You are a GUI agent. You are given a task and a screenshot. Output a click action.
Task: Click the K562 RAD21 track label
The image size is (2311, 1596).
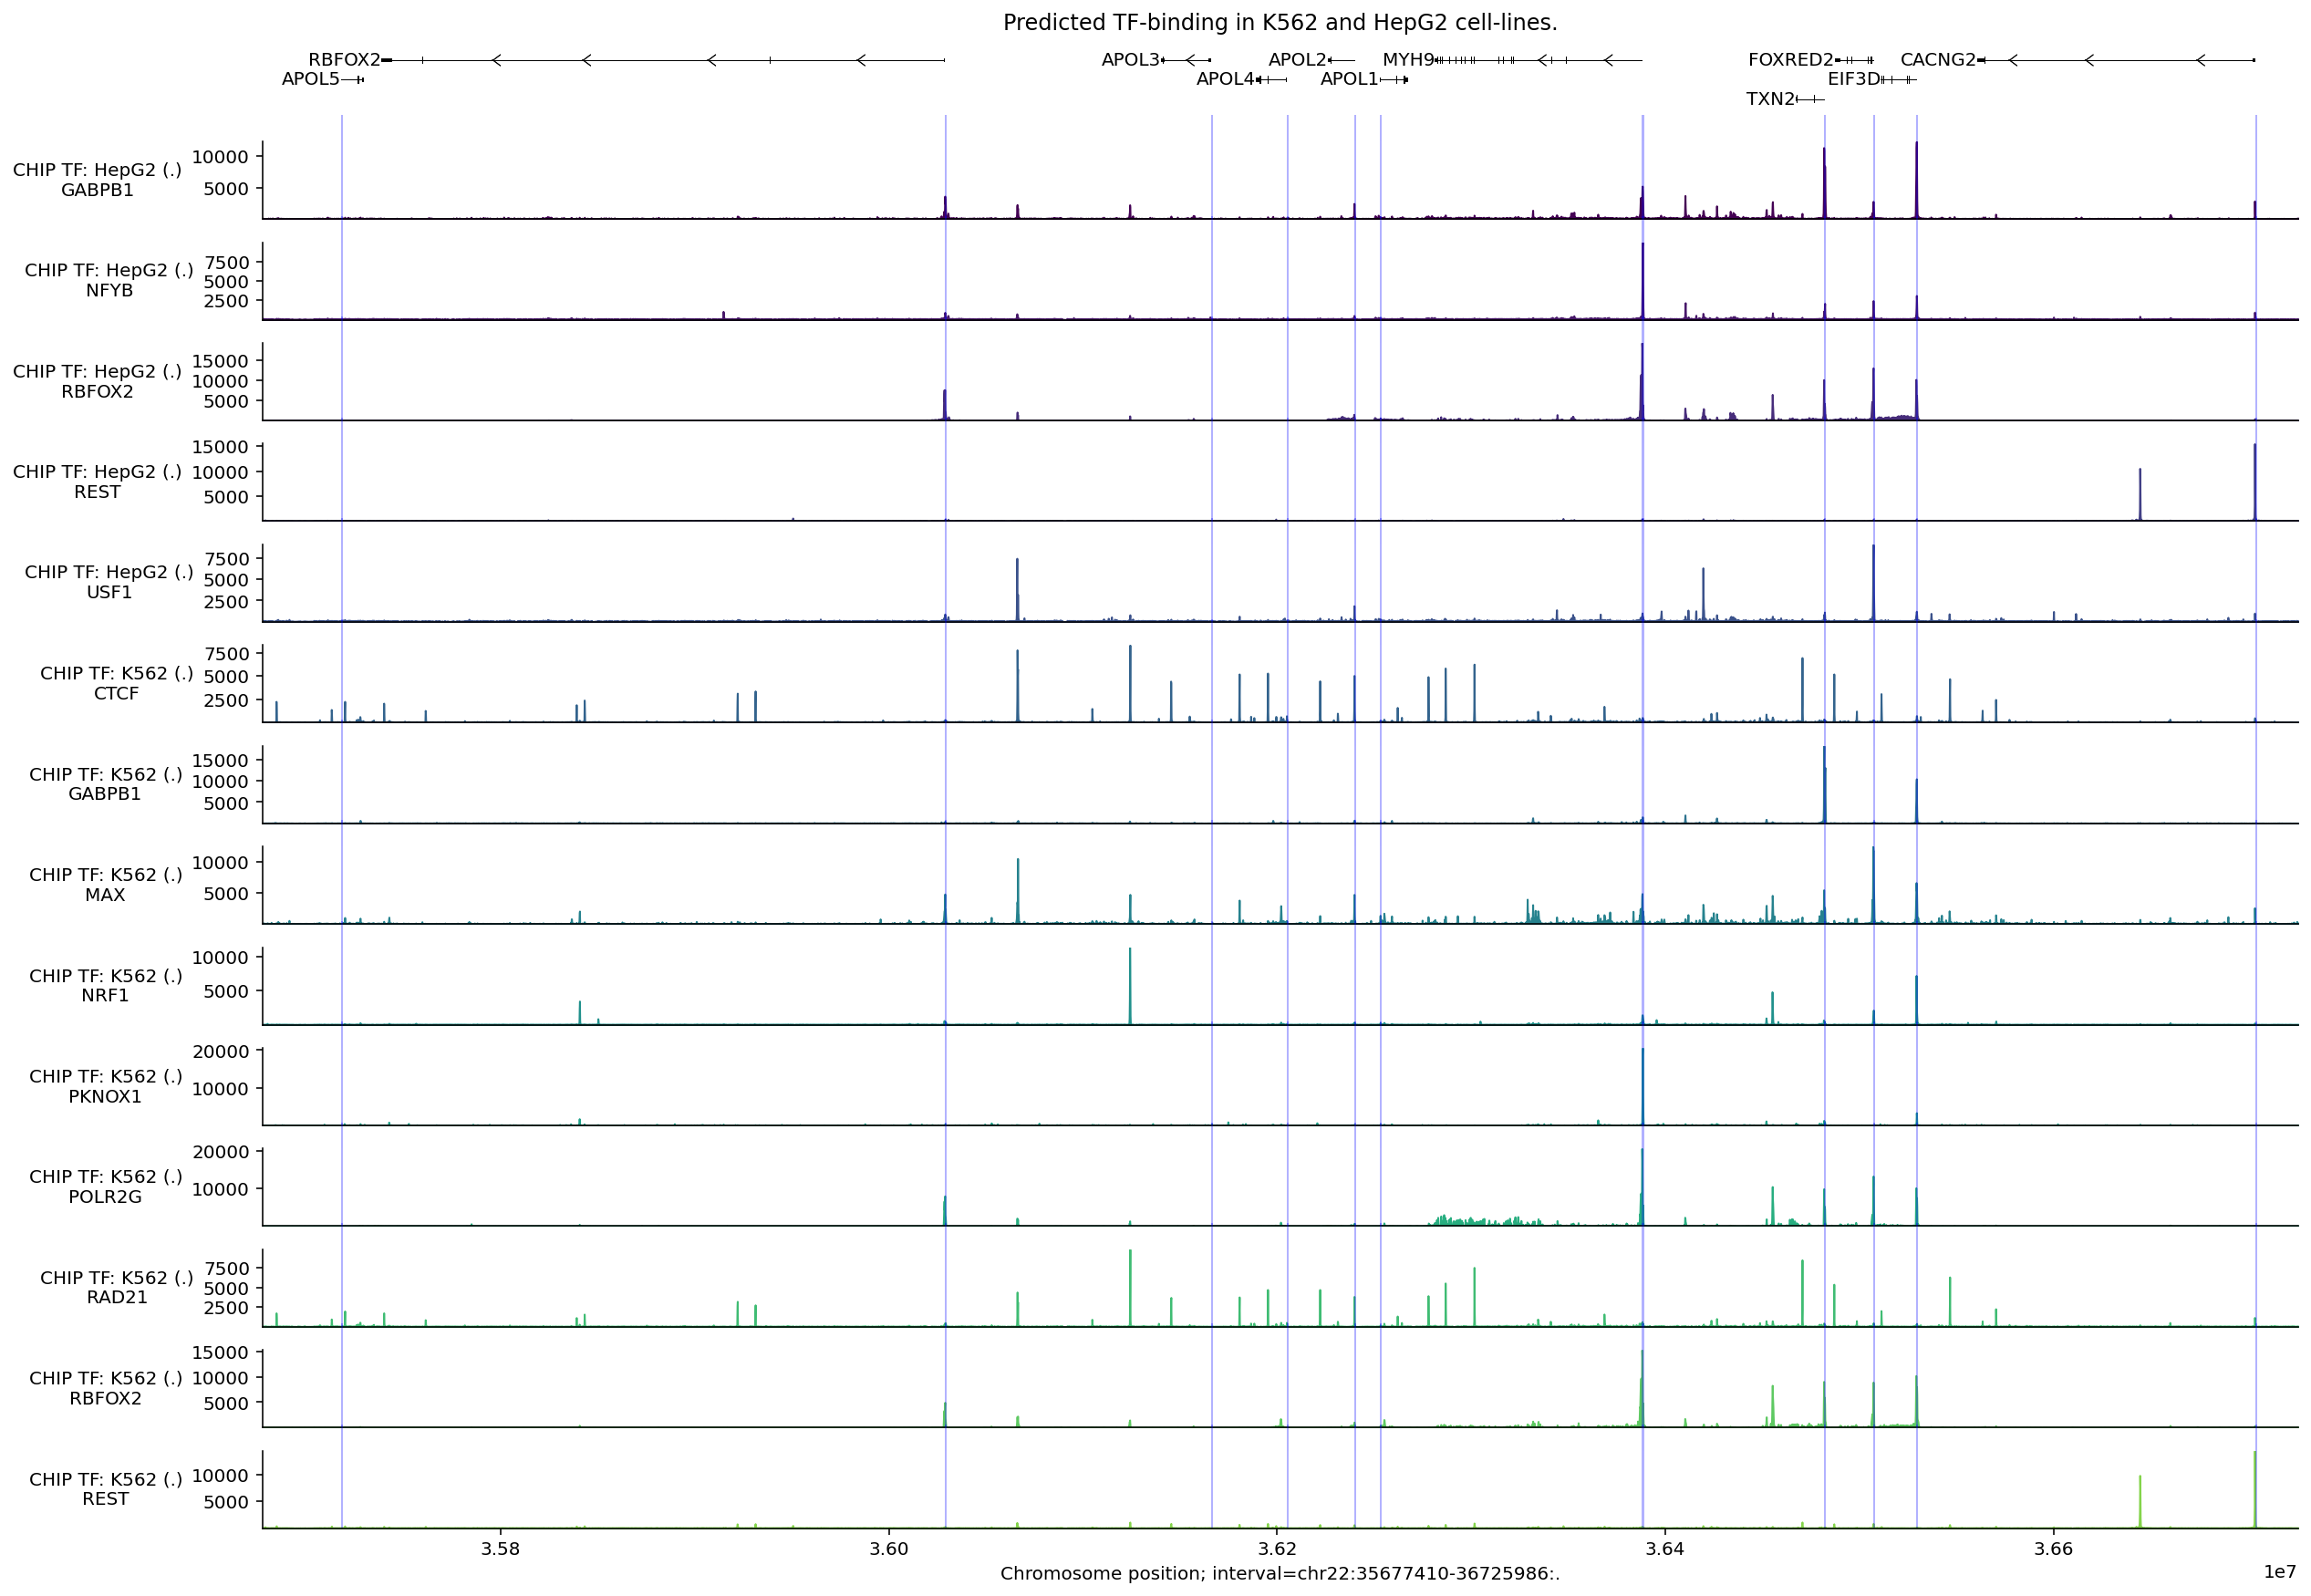pyautogui.click(x=116, y=1287)
